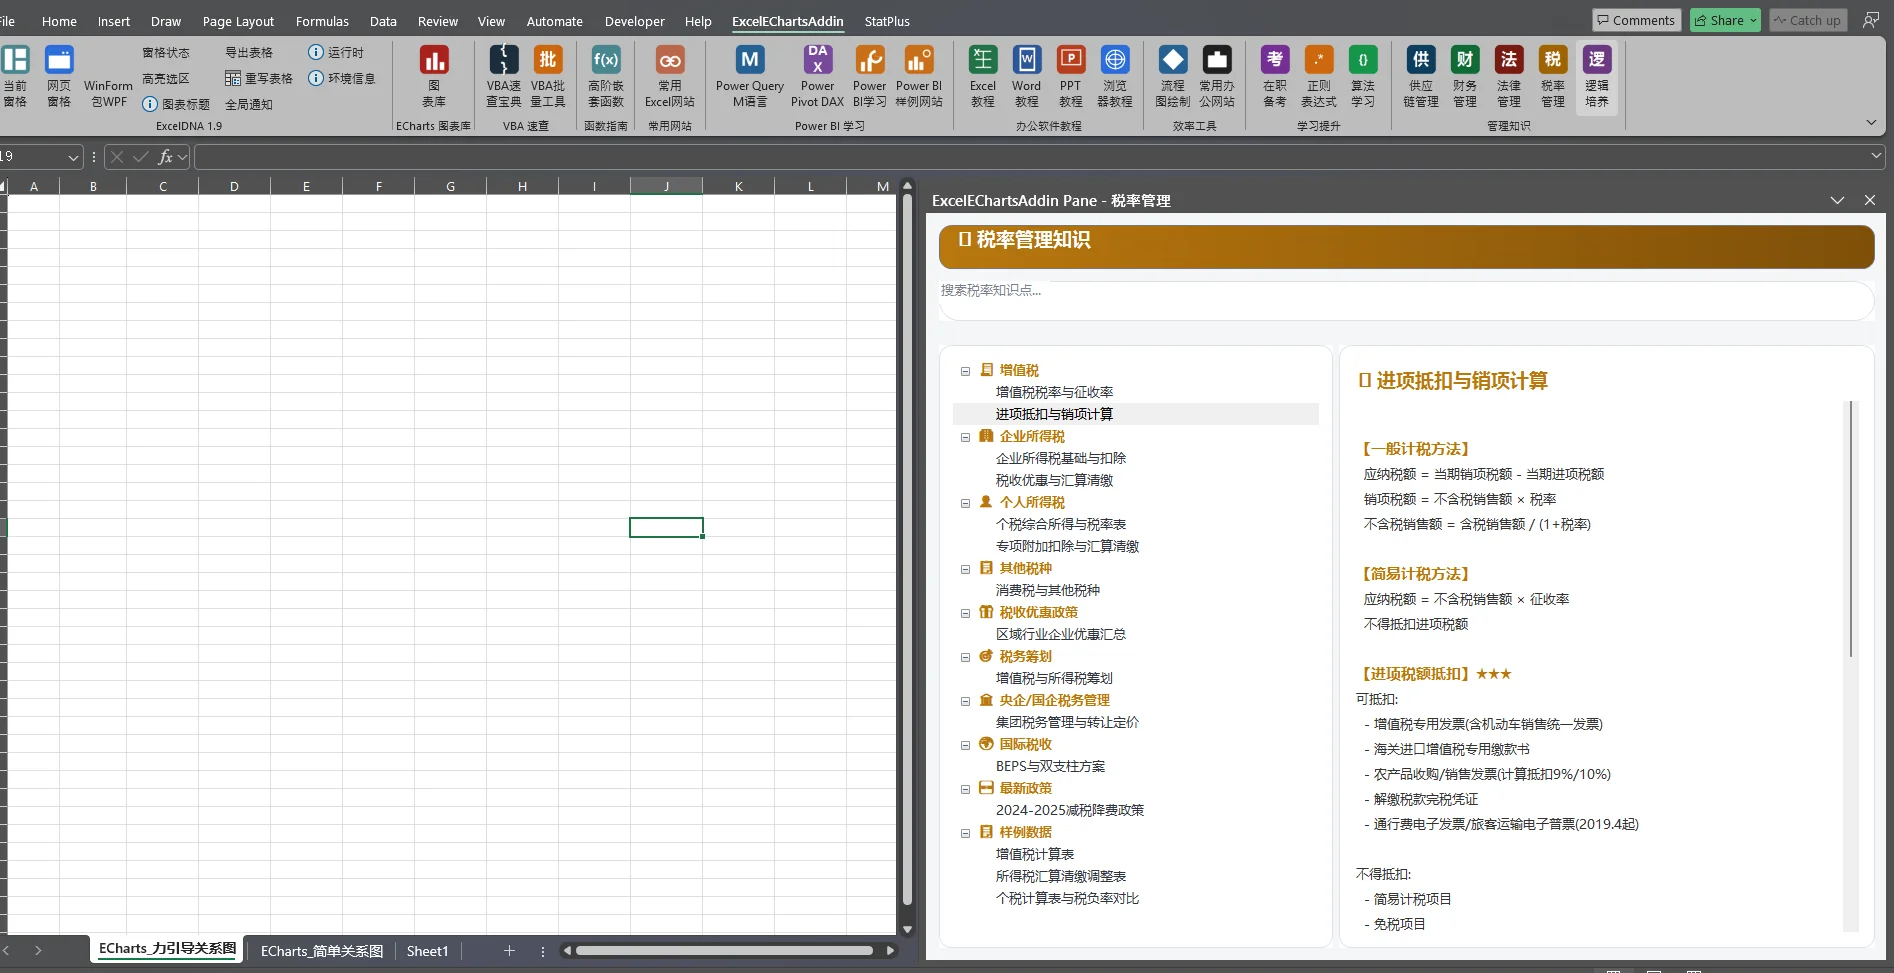Open Power Query M语言 learning
The height and width of the screenshot is (973, 1894).
point(749,76)
